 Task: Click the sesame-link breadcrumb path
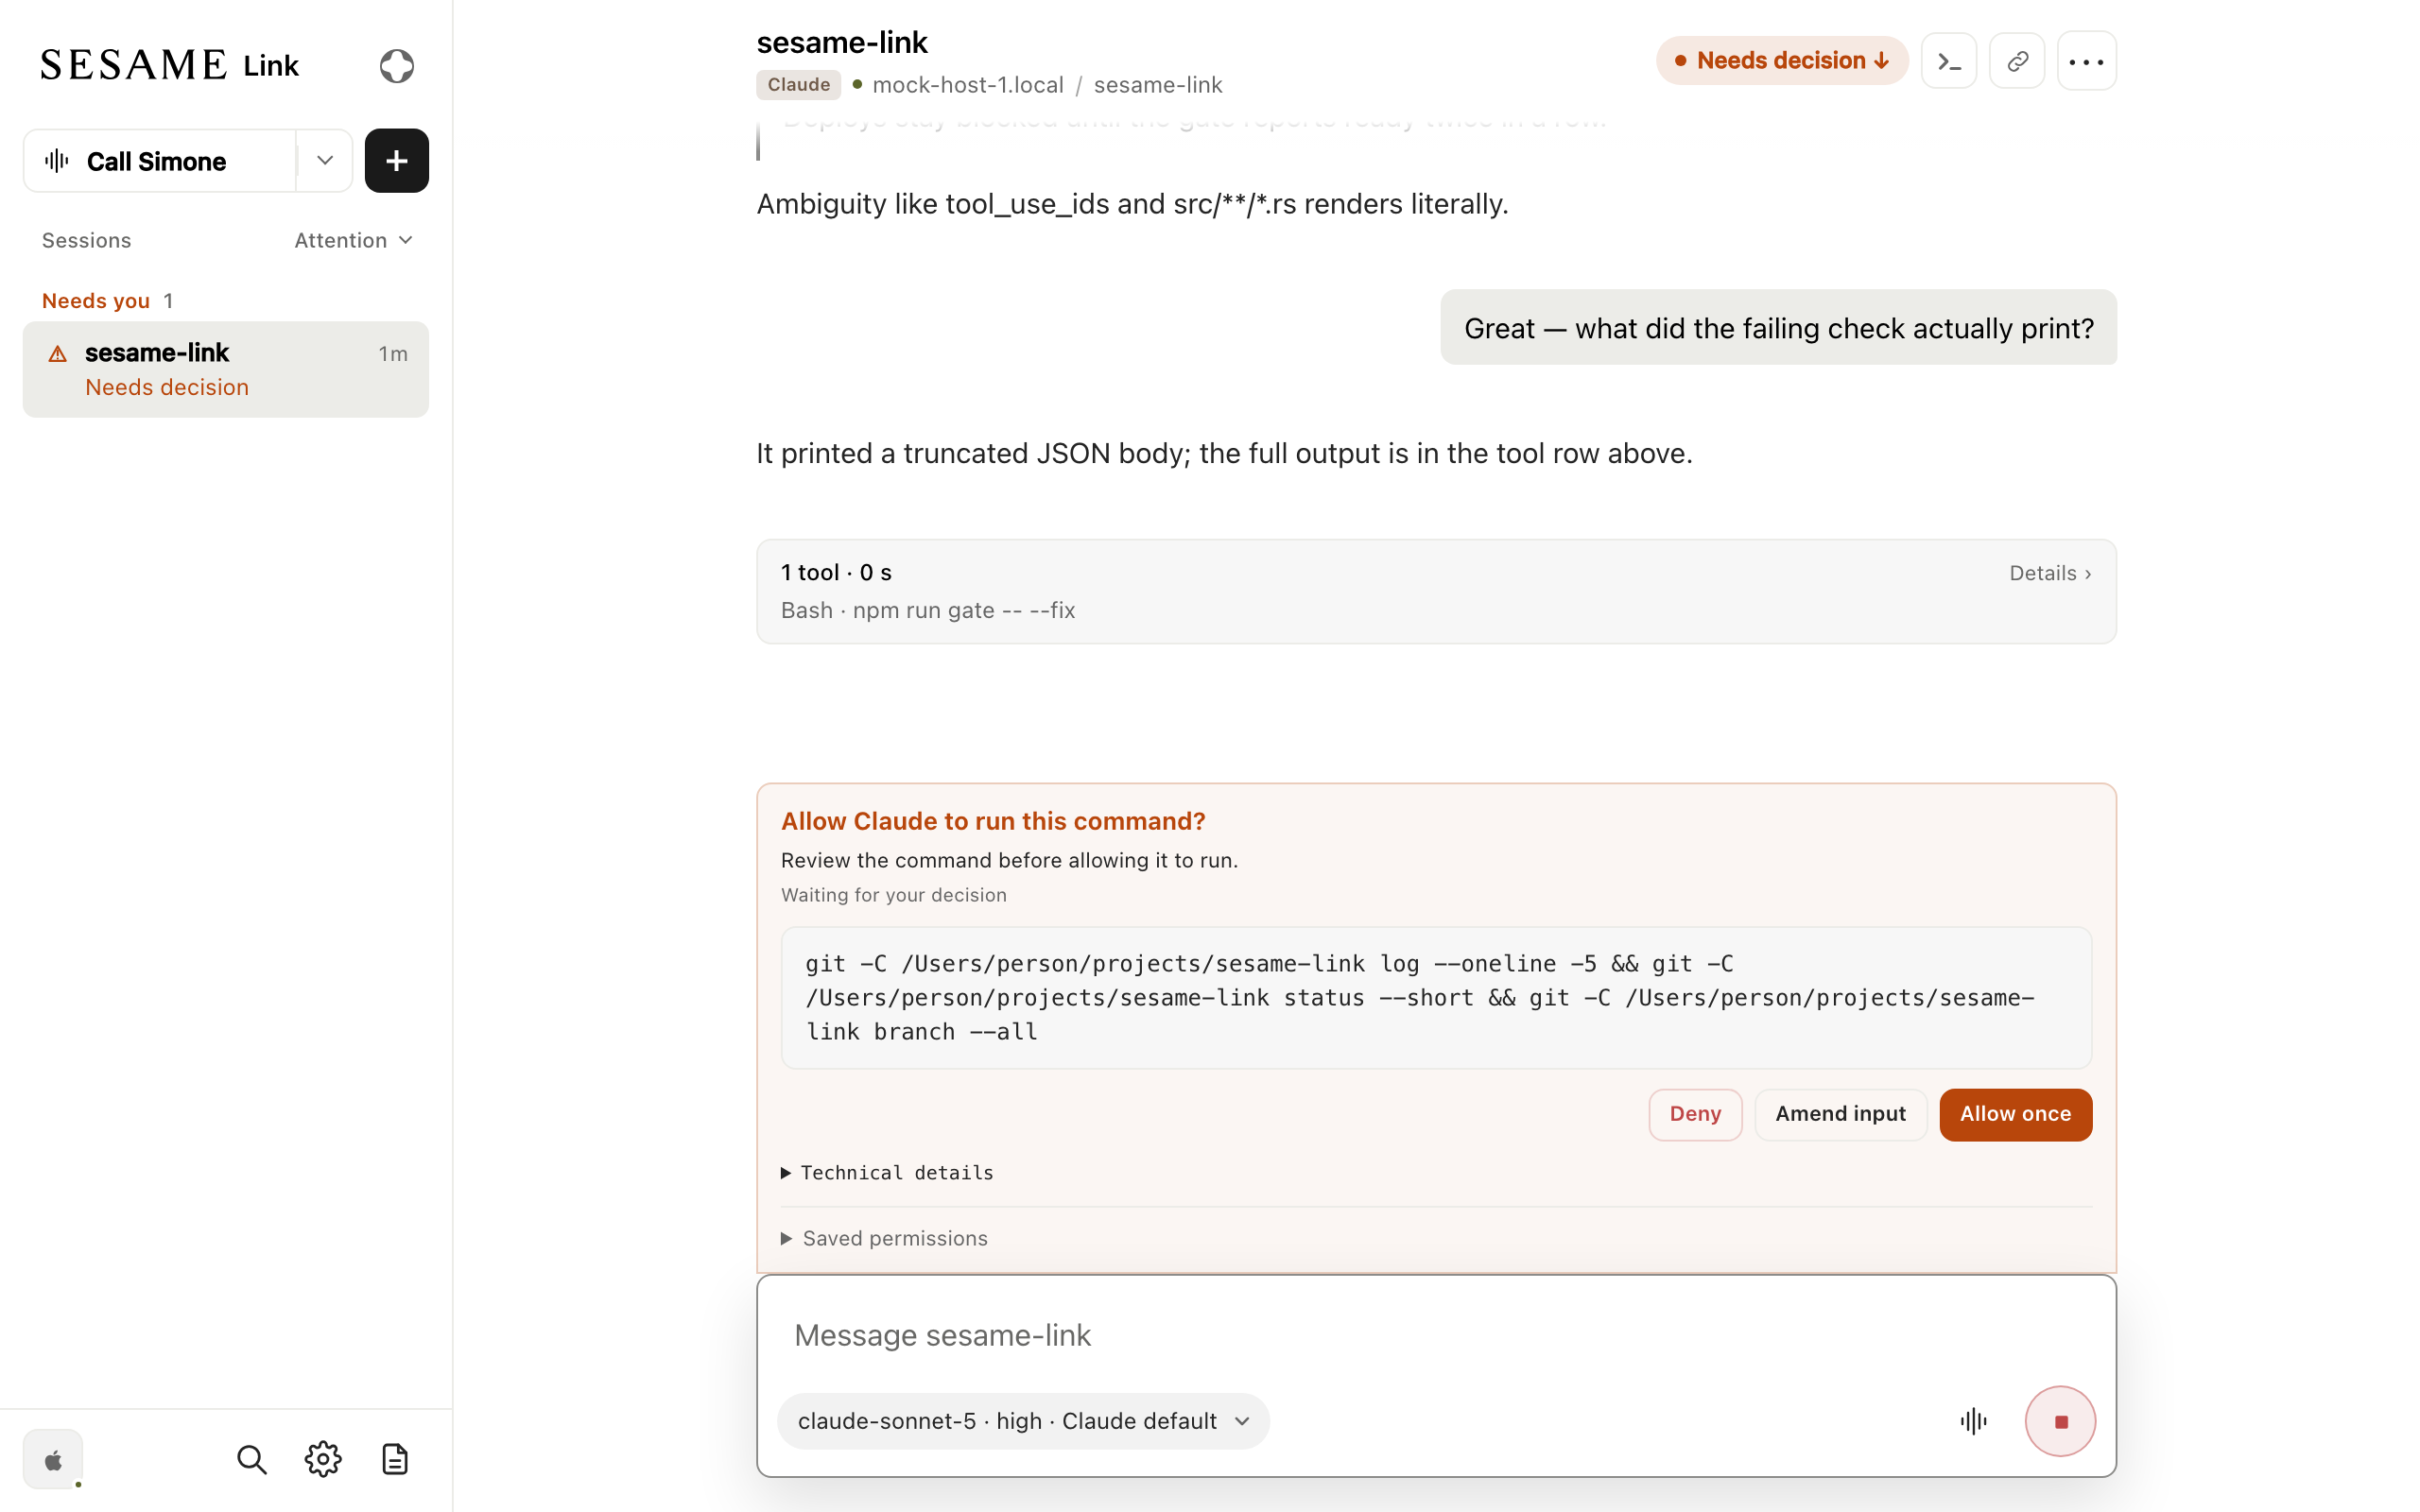(1158, 85)
